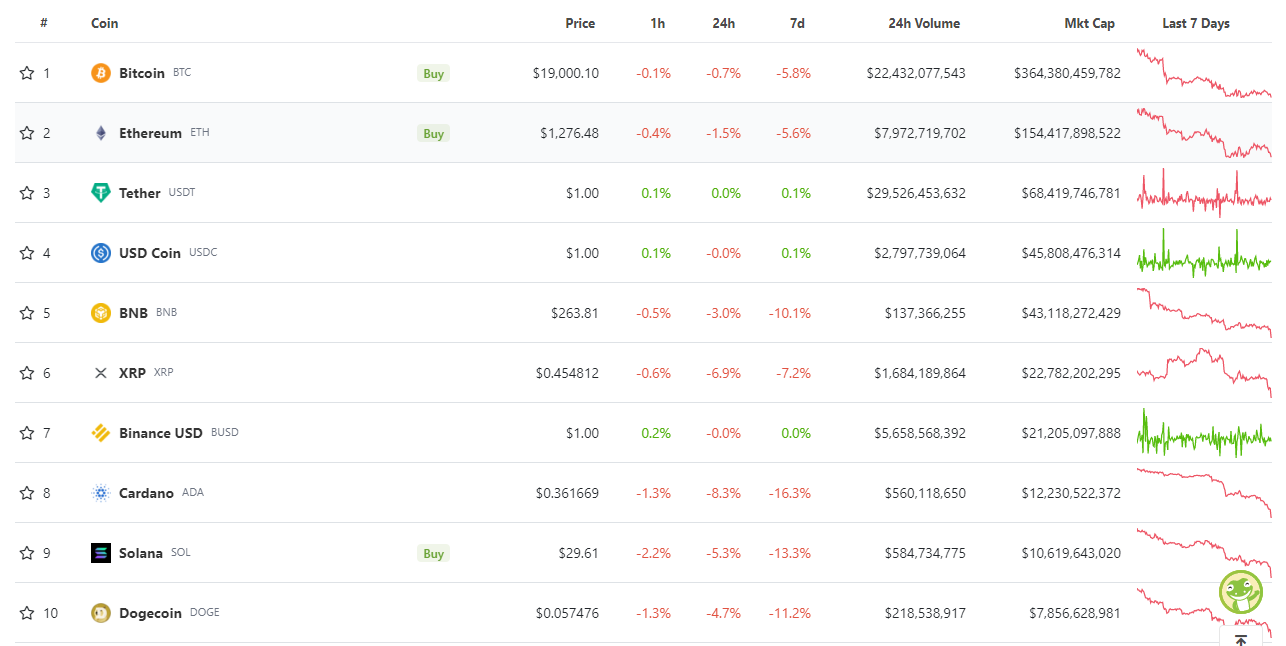Open USD Coin's green sparkline chart
The width and height of the screenshot is (1286, 646).
pyautogui.click(x=1204, y=253)
